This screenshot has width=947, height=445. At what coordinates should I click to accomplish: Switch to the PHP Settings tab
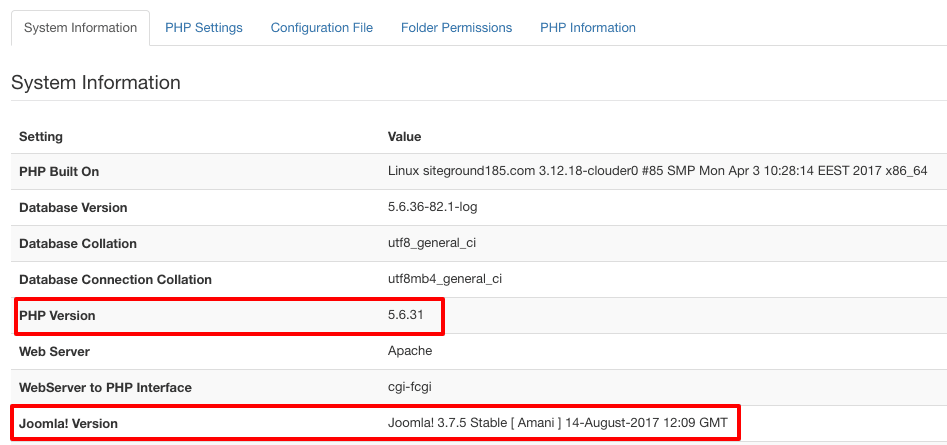click(x=204, y=28)
